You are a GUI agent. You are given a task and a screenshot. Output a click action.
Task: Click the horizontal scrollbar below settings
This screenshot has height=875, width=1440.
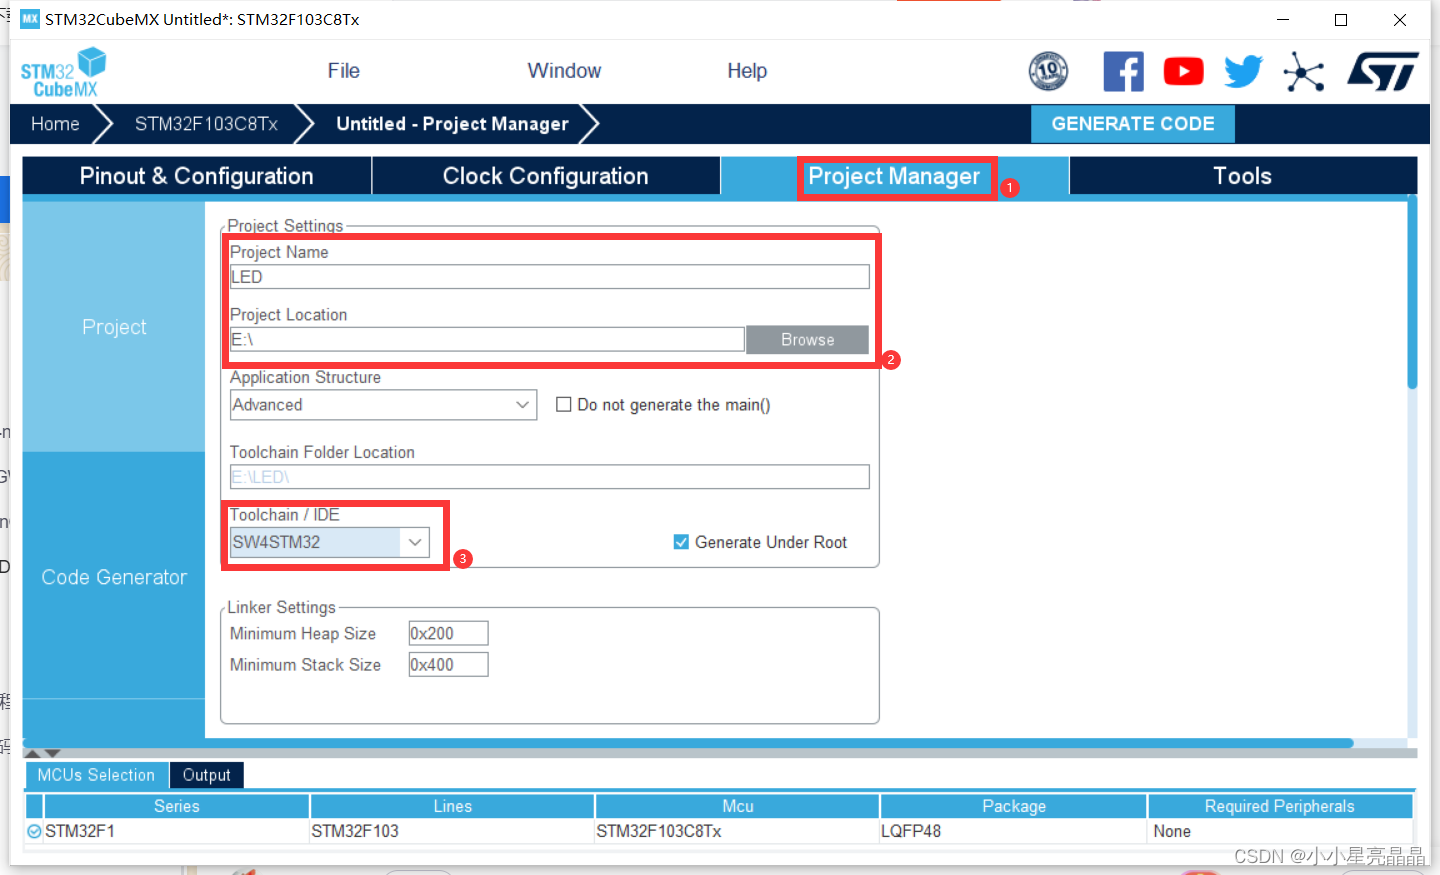688,743
